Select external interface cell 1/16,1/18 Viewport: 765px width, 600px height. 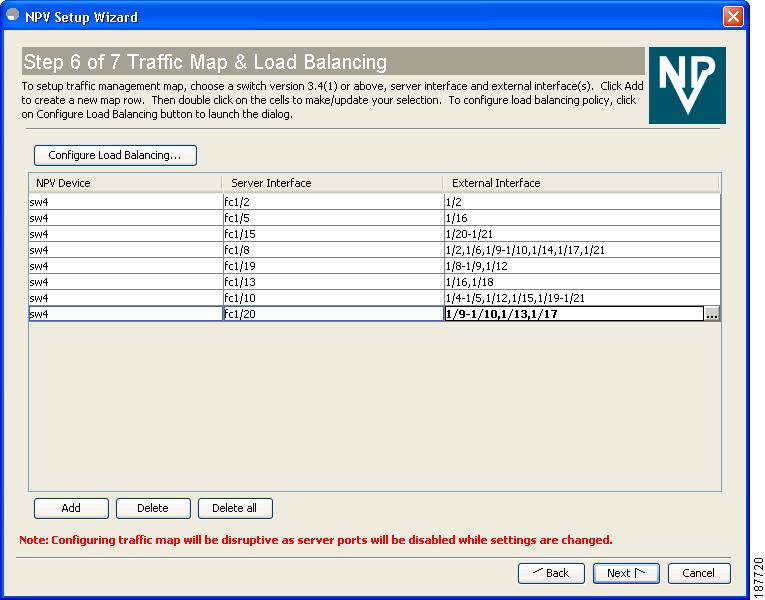[x=582, y=282]
